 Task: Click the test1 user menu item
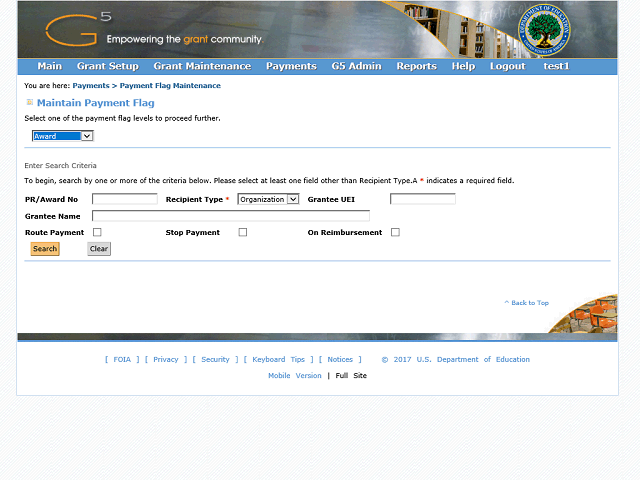[x=556, y=66]
